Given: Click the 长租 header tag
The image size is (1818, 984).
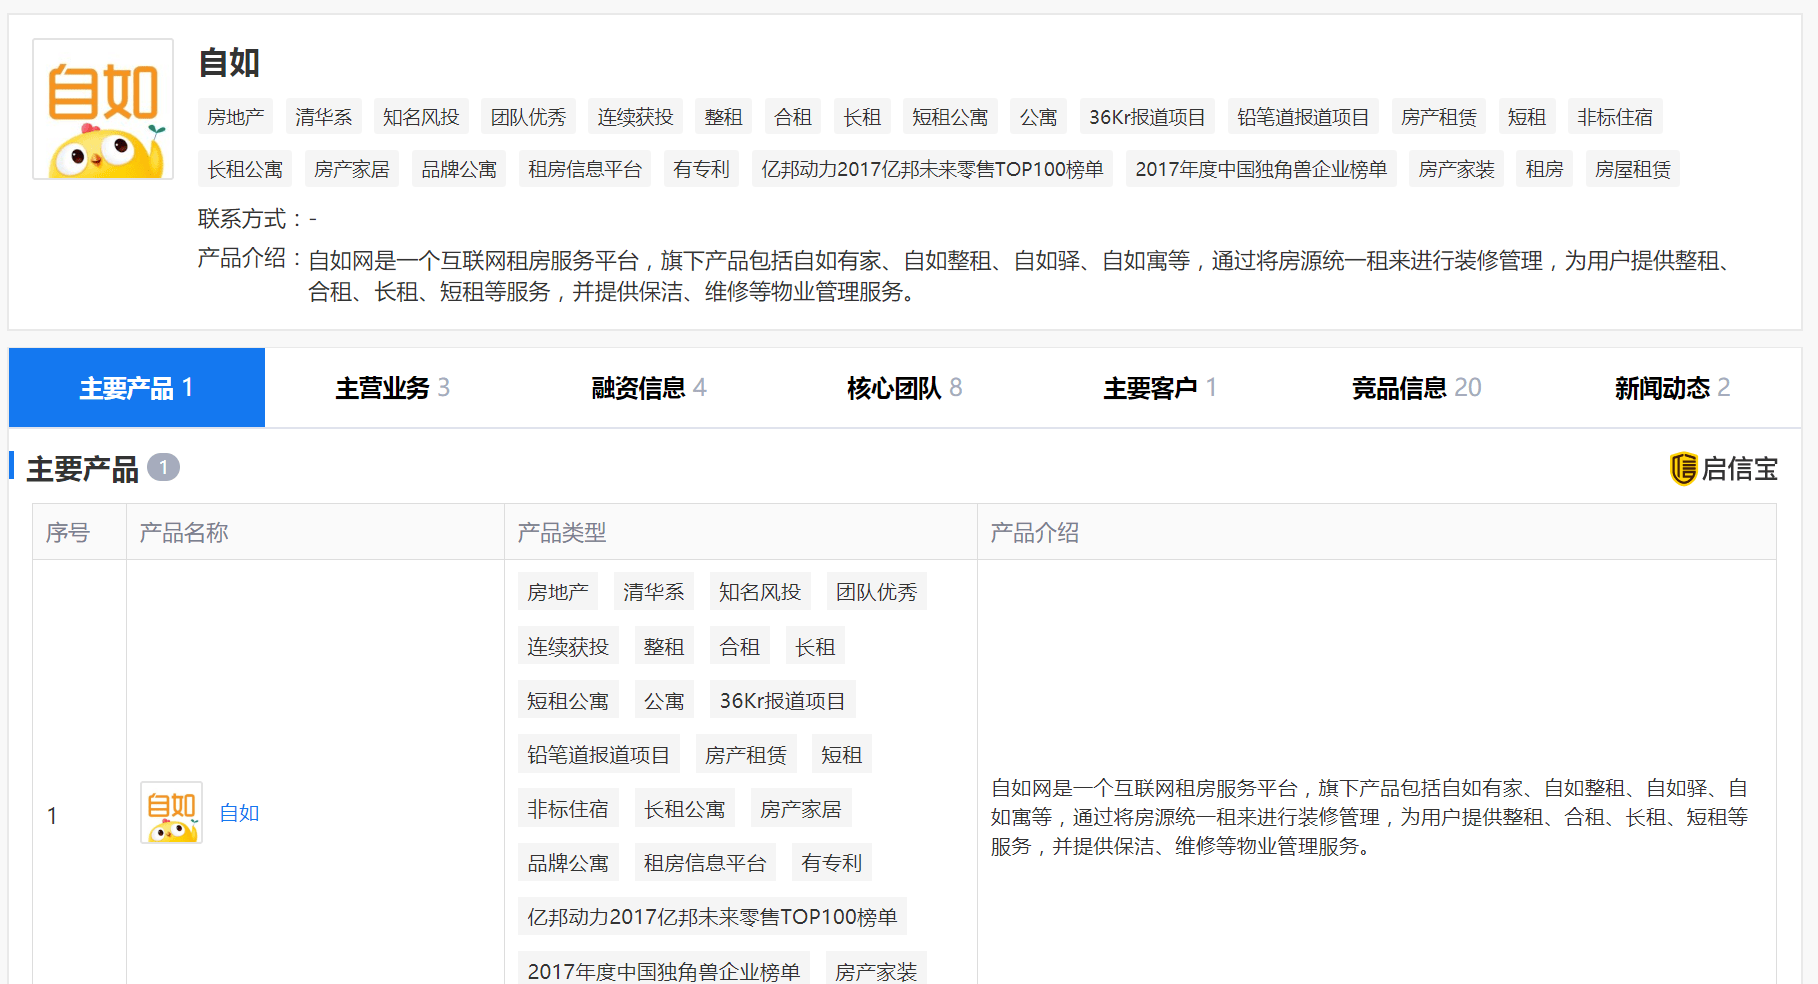Looking at the screenshot, I should click(x=862, y=117).
